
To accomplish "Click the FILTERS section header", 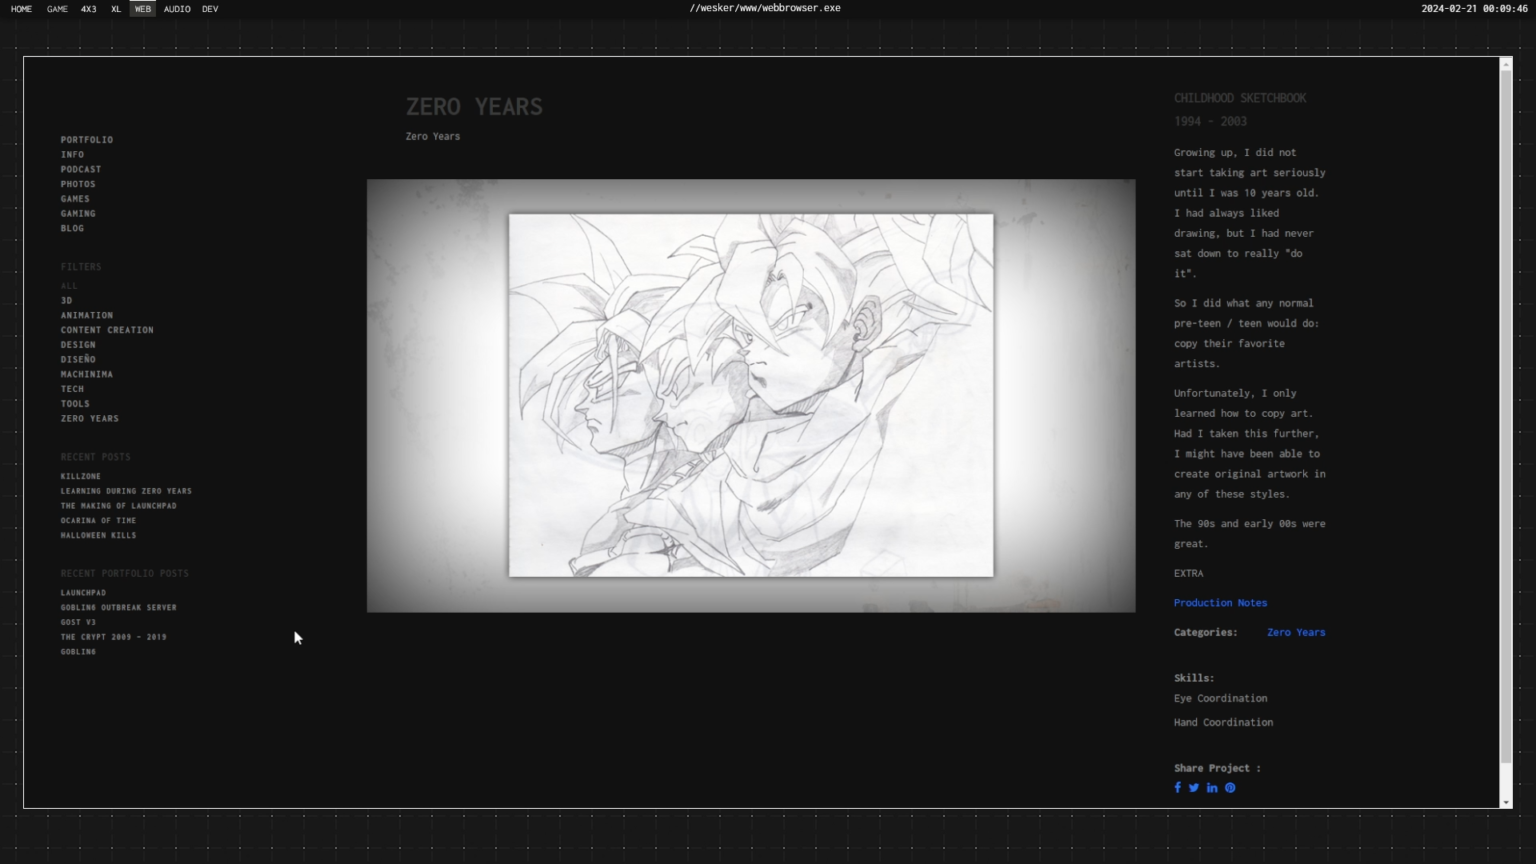I will click(81, 267).
